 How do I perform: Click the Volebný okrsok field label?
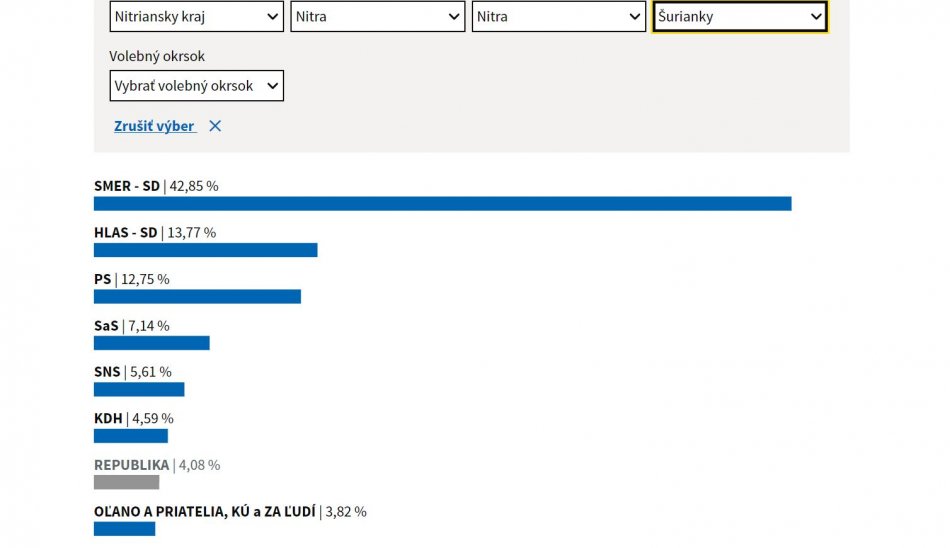(157, 57)
